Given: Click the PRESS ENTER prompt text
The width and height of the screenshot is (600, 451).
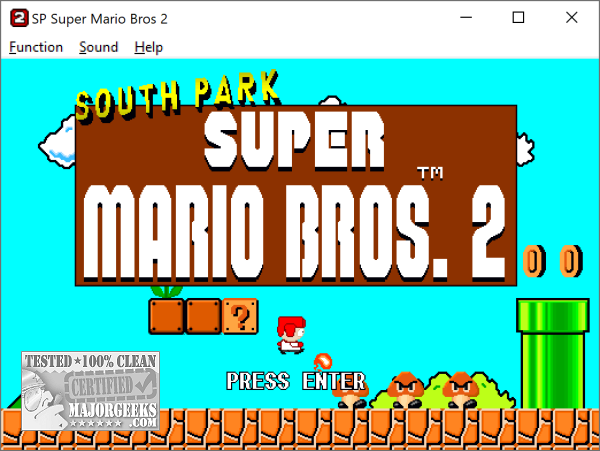Looking at the screenshot, I should point(296,381).
